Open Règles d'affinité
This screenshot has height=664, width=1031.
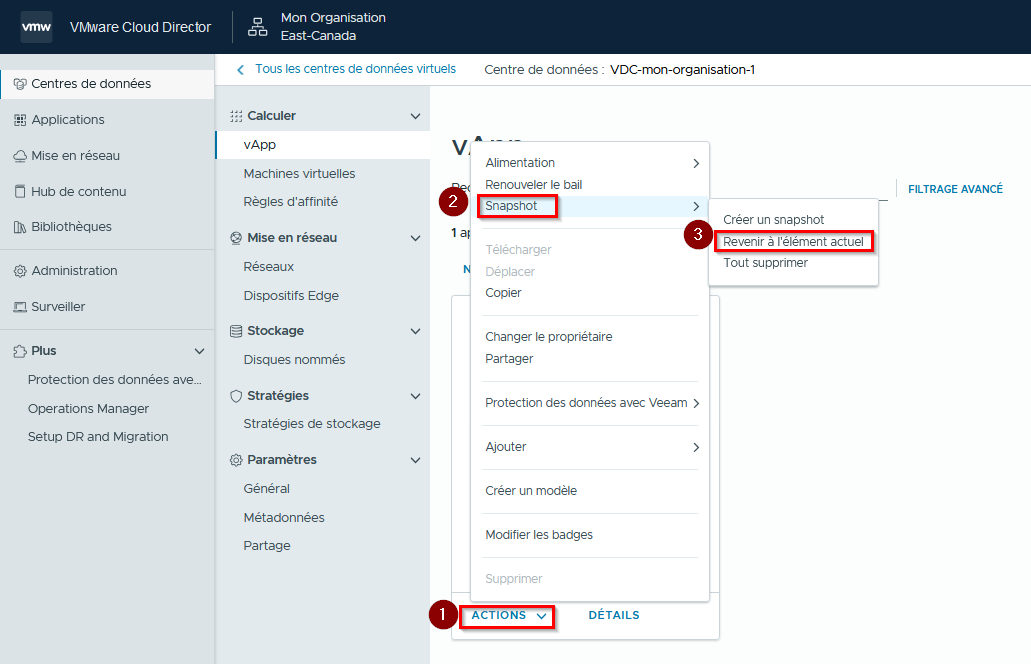click(x=291, y=202)
